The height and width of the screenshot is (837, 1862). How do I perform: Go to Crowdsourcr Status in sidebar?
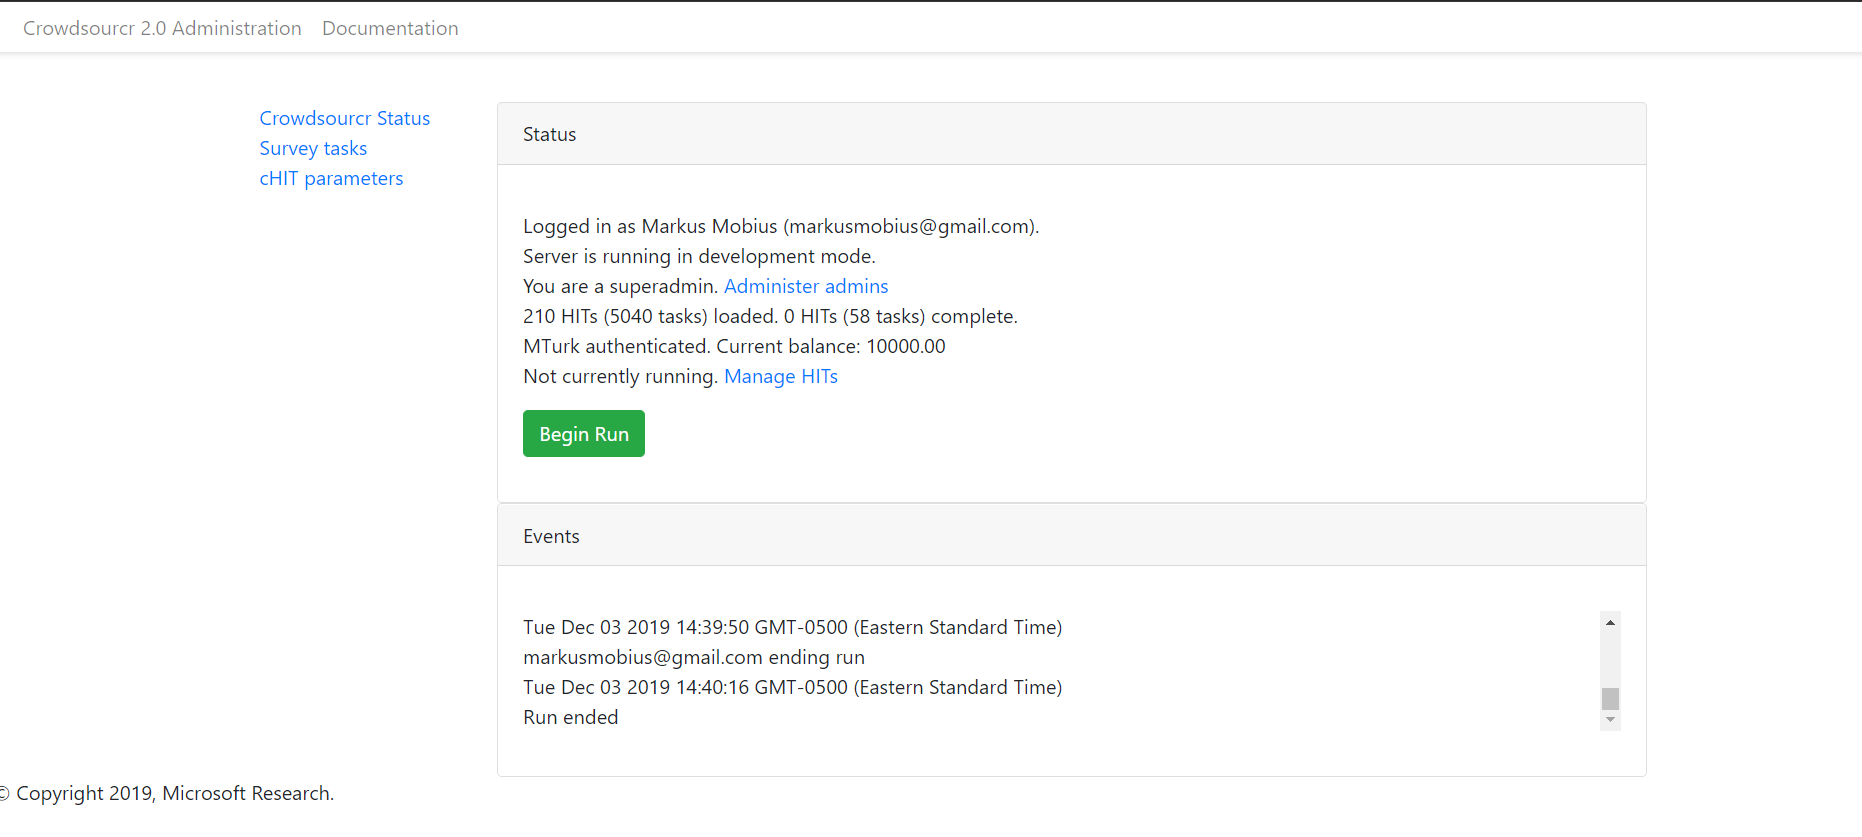[344, 118]
